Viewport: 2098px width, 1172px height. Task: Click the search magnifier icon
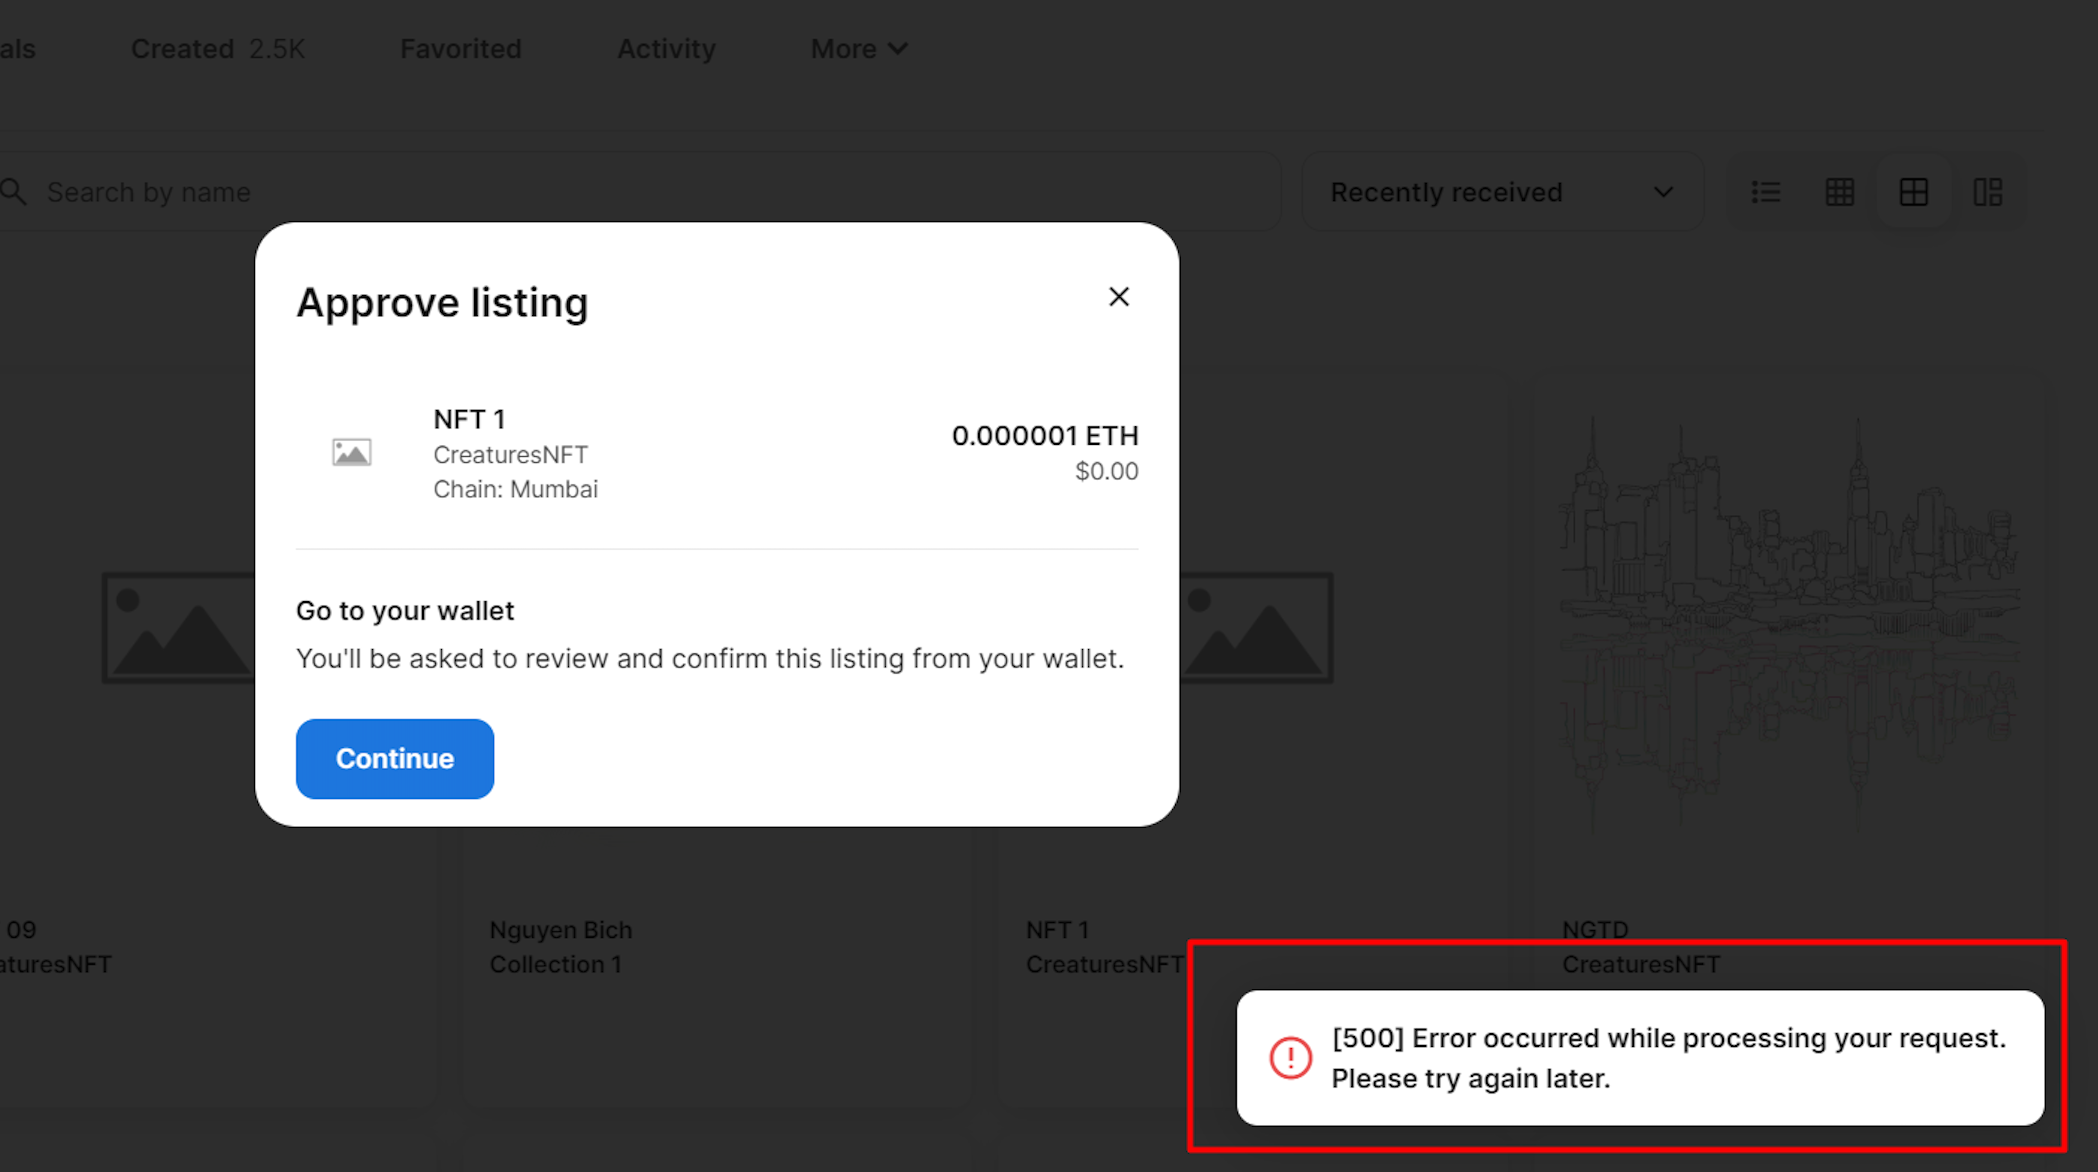(14, 190)
